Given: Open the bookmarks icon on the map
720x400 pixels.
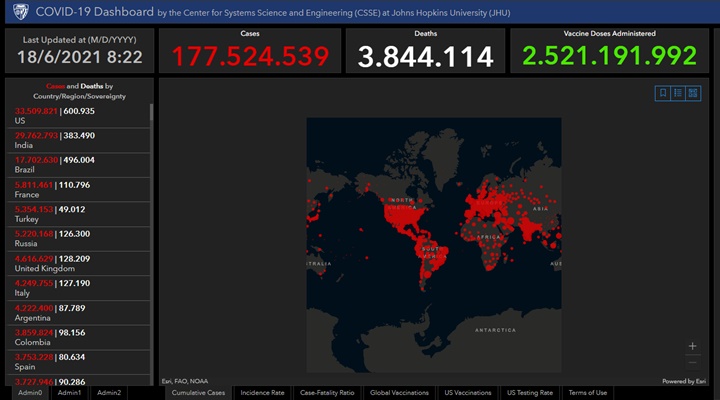Looking at the screenshot, I should [x=663, y=93].
